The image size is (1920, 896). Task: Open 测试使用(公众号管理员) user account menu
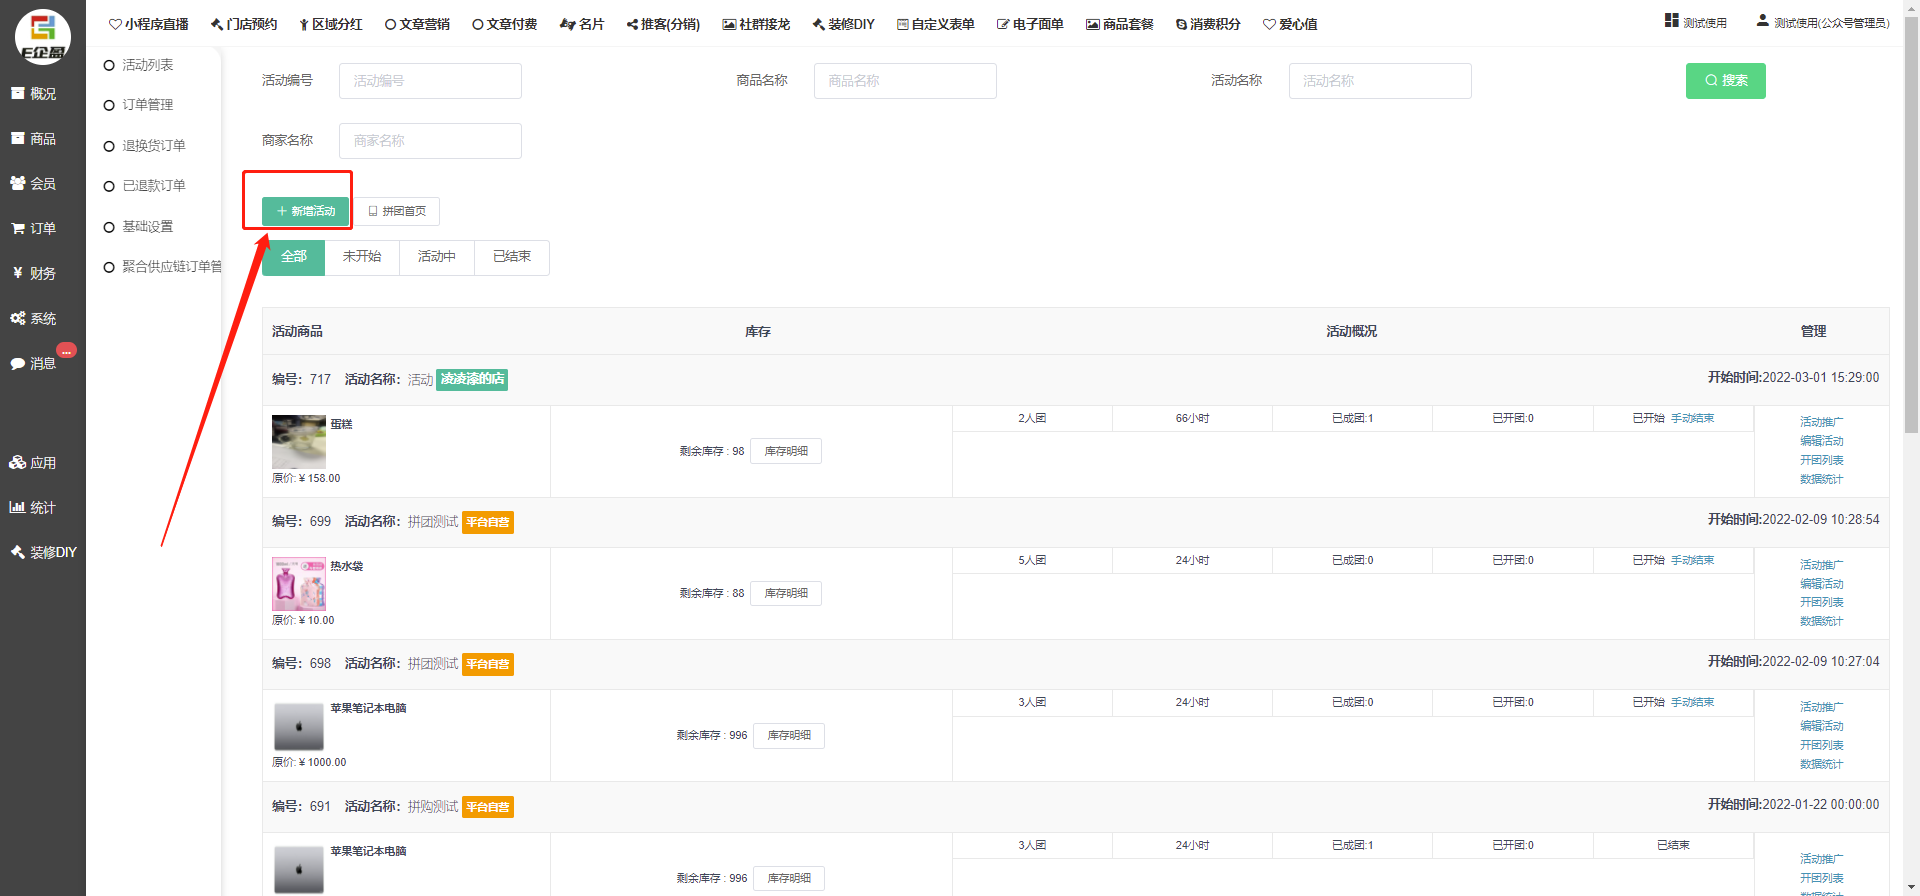click(1823, 22)
